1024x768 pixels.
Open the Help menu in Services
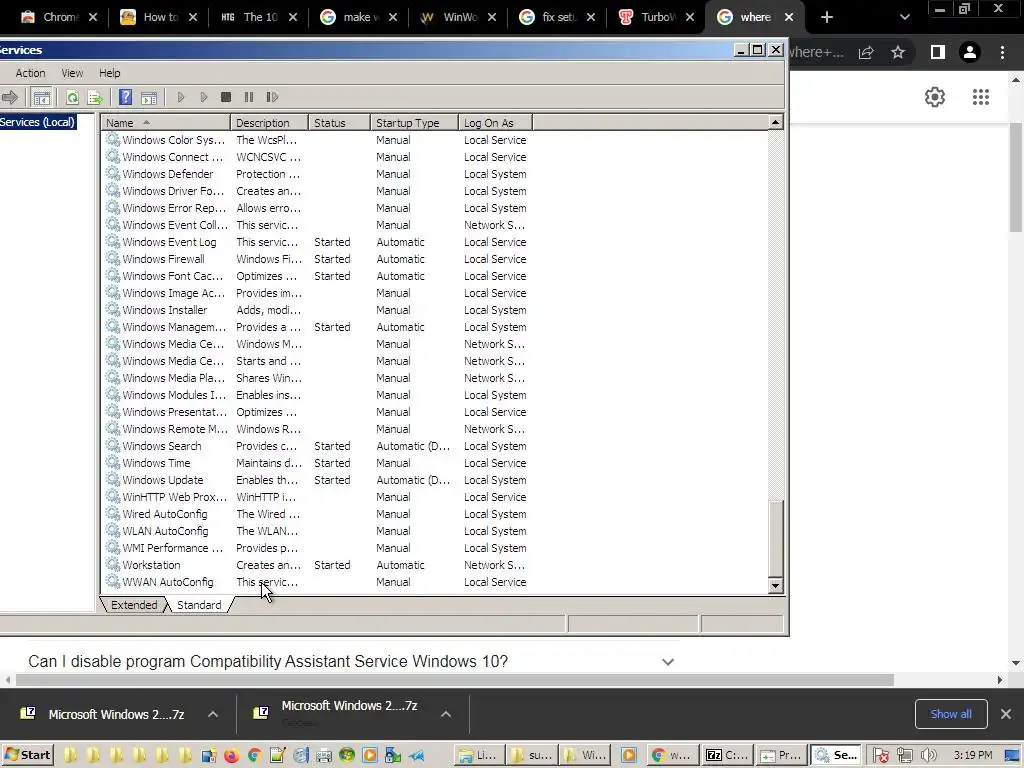[x=110, y=73]
